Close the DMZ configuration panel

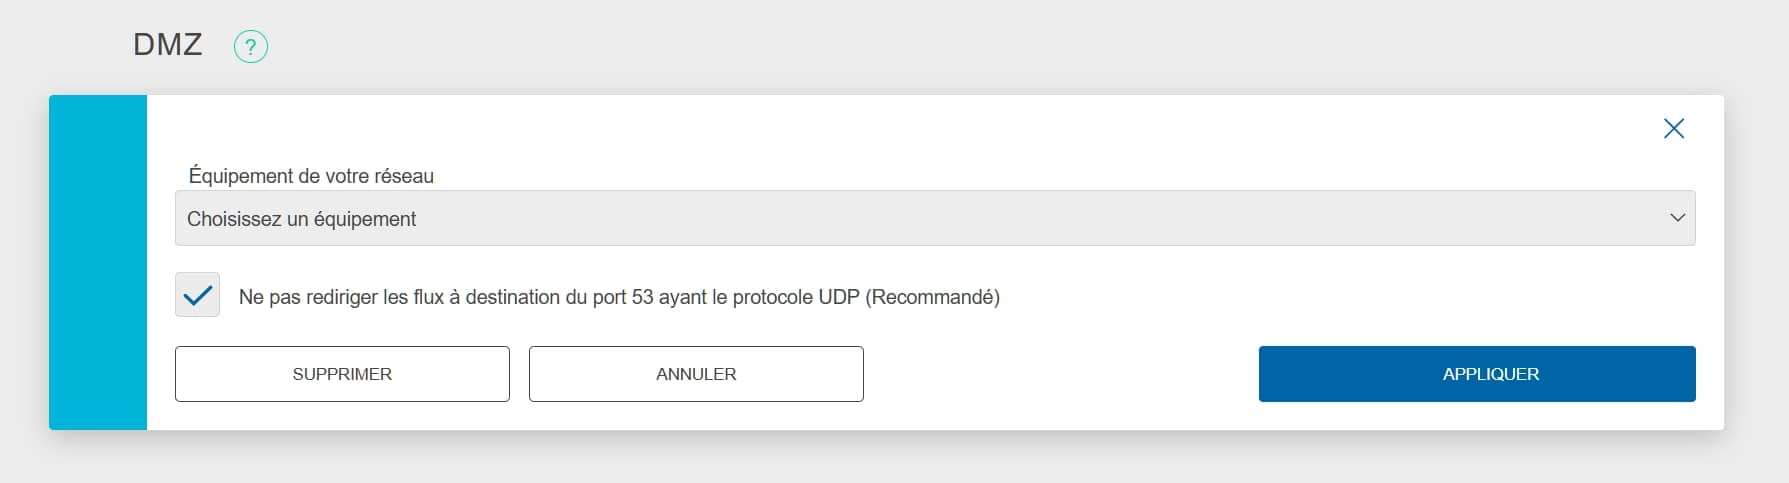point(1673,128)
